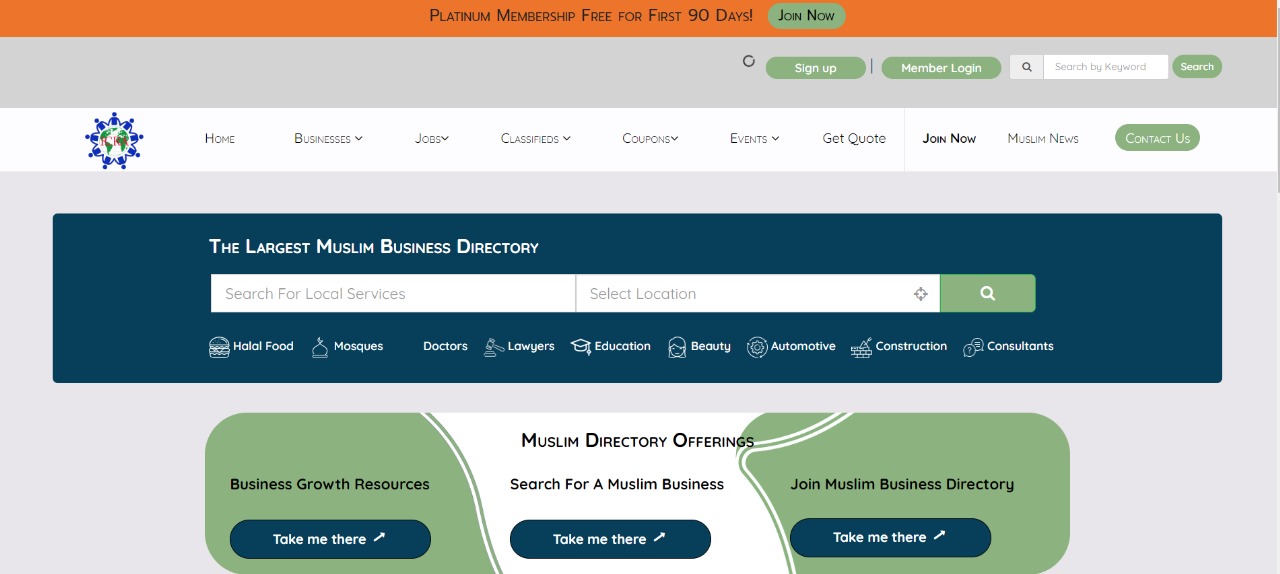Click the Search button beside keyword field
The image size is (1280, 574).
pos(1197,67)
